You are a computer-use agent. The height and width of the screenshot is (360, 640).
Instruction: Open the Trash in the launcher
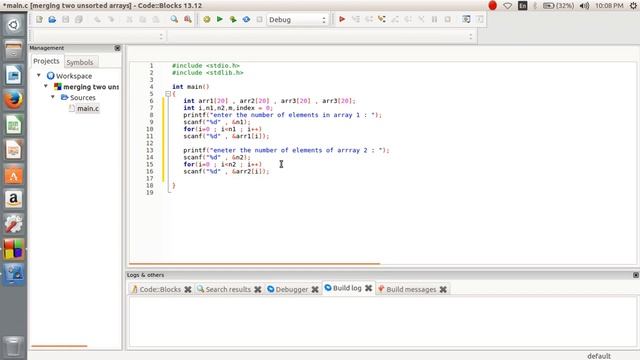click(13, 346)
